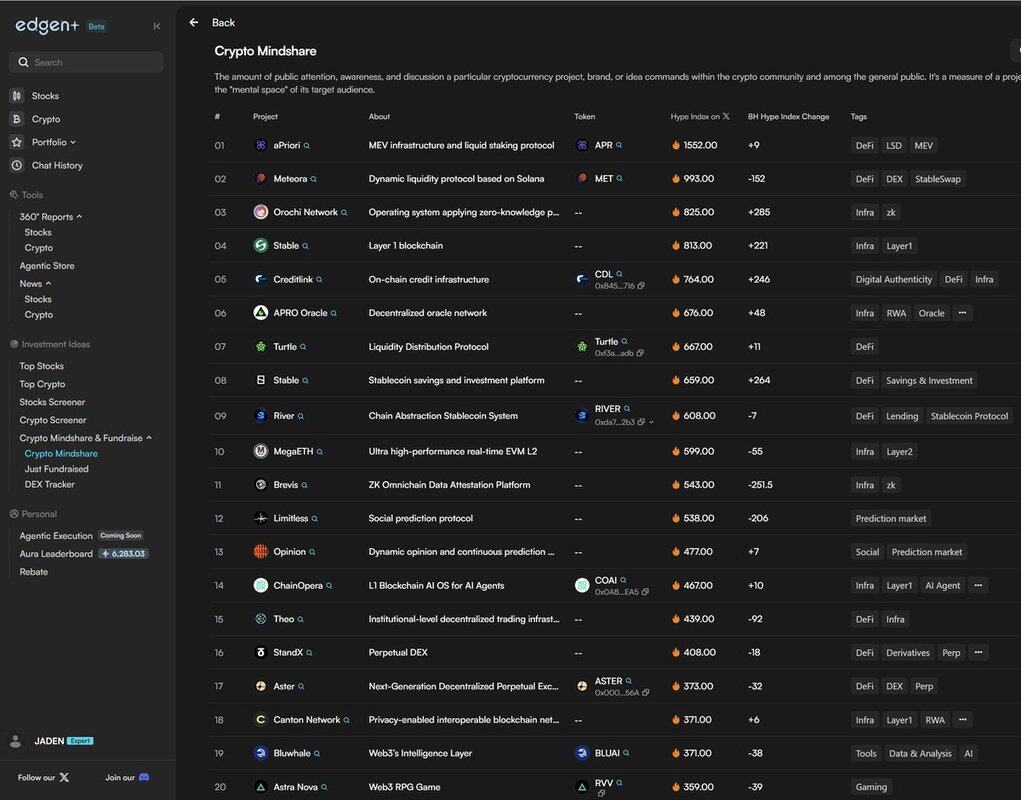Open Chat History in sidebar

pos(57,165)
